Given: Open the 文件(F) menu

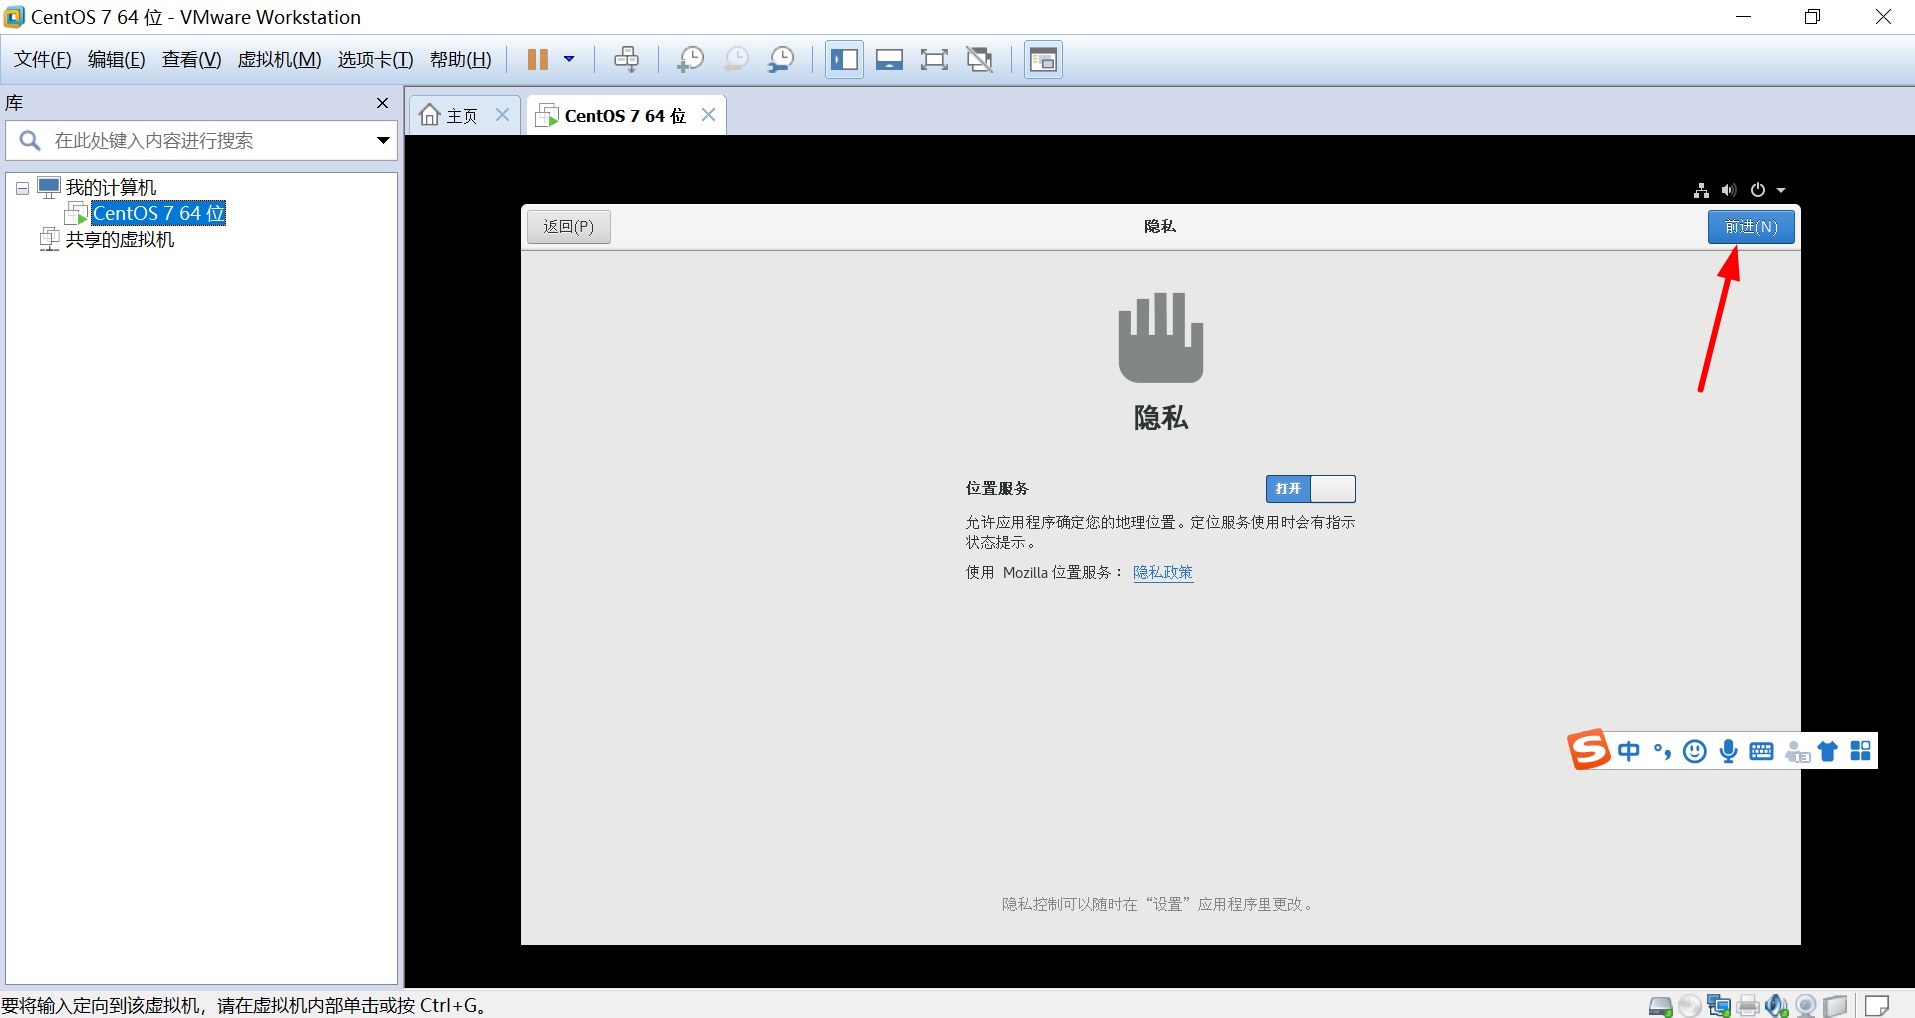Looking at the screenshot, I should tap(43, 60).
